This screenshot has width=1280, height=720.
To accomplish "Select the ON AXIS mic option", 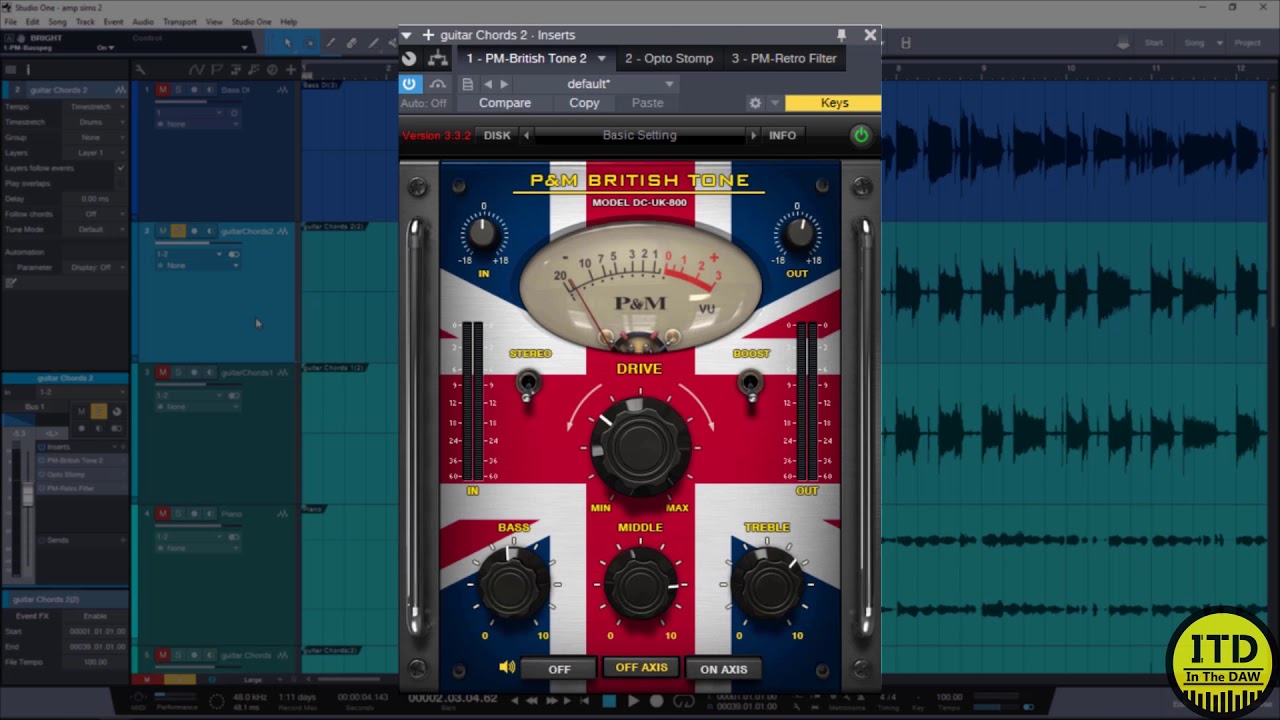I will coord(723,669).
